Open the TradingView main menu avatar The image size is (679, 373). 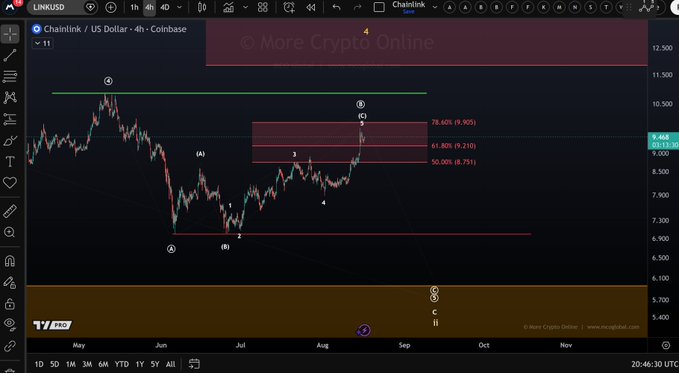10,6
